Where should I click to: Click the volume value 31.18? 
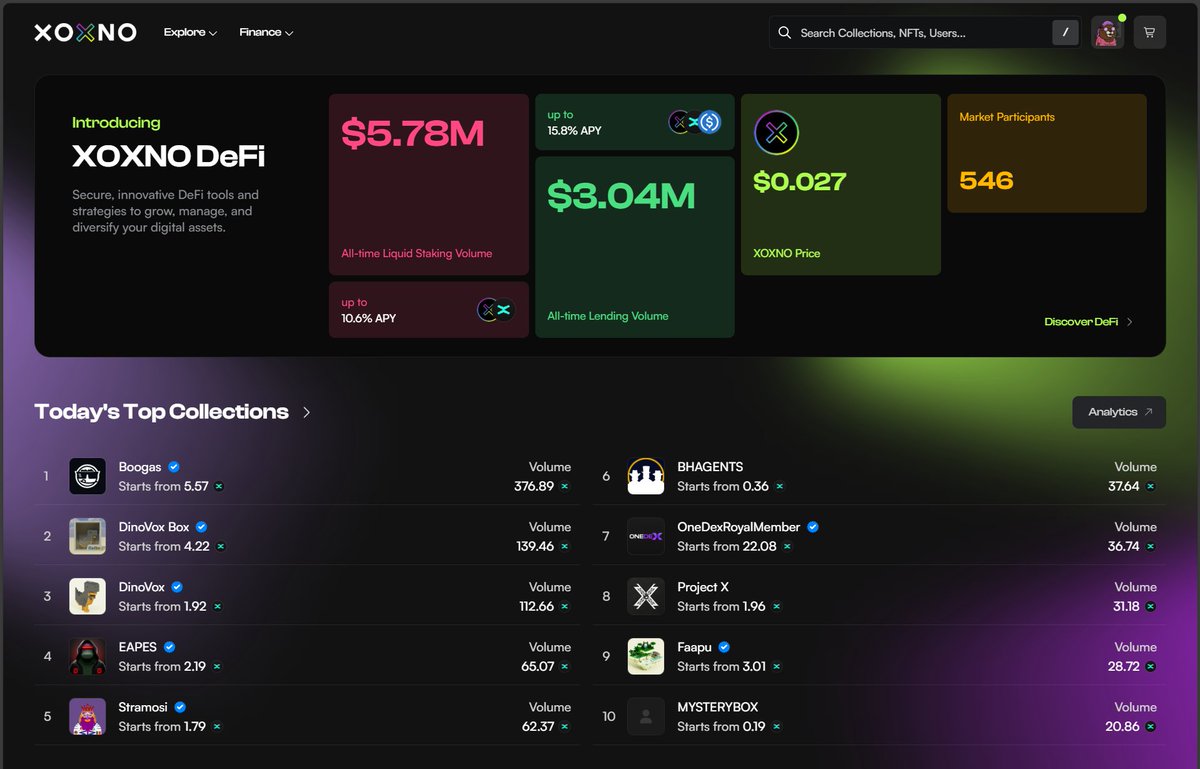(1126, 606)
